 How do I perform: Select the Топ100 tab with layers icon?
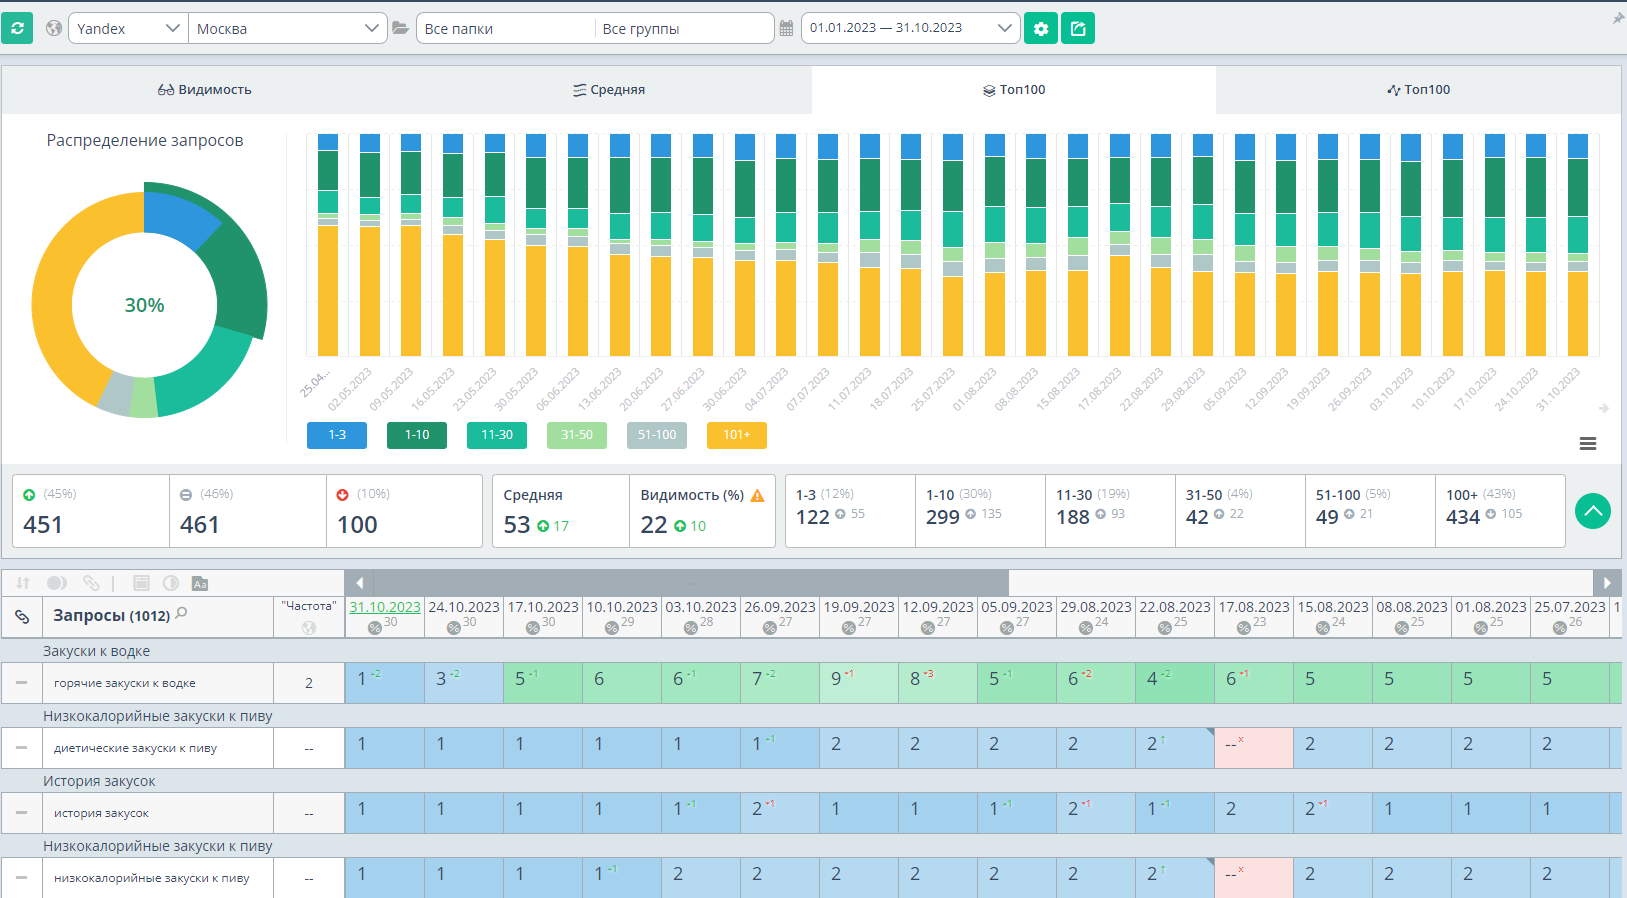1014,90
